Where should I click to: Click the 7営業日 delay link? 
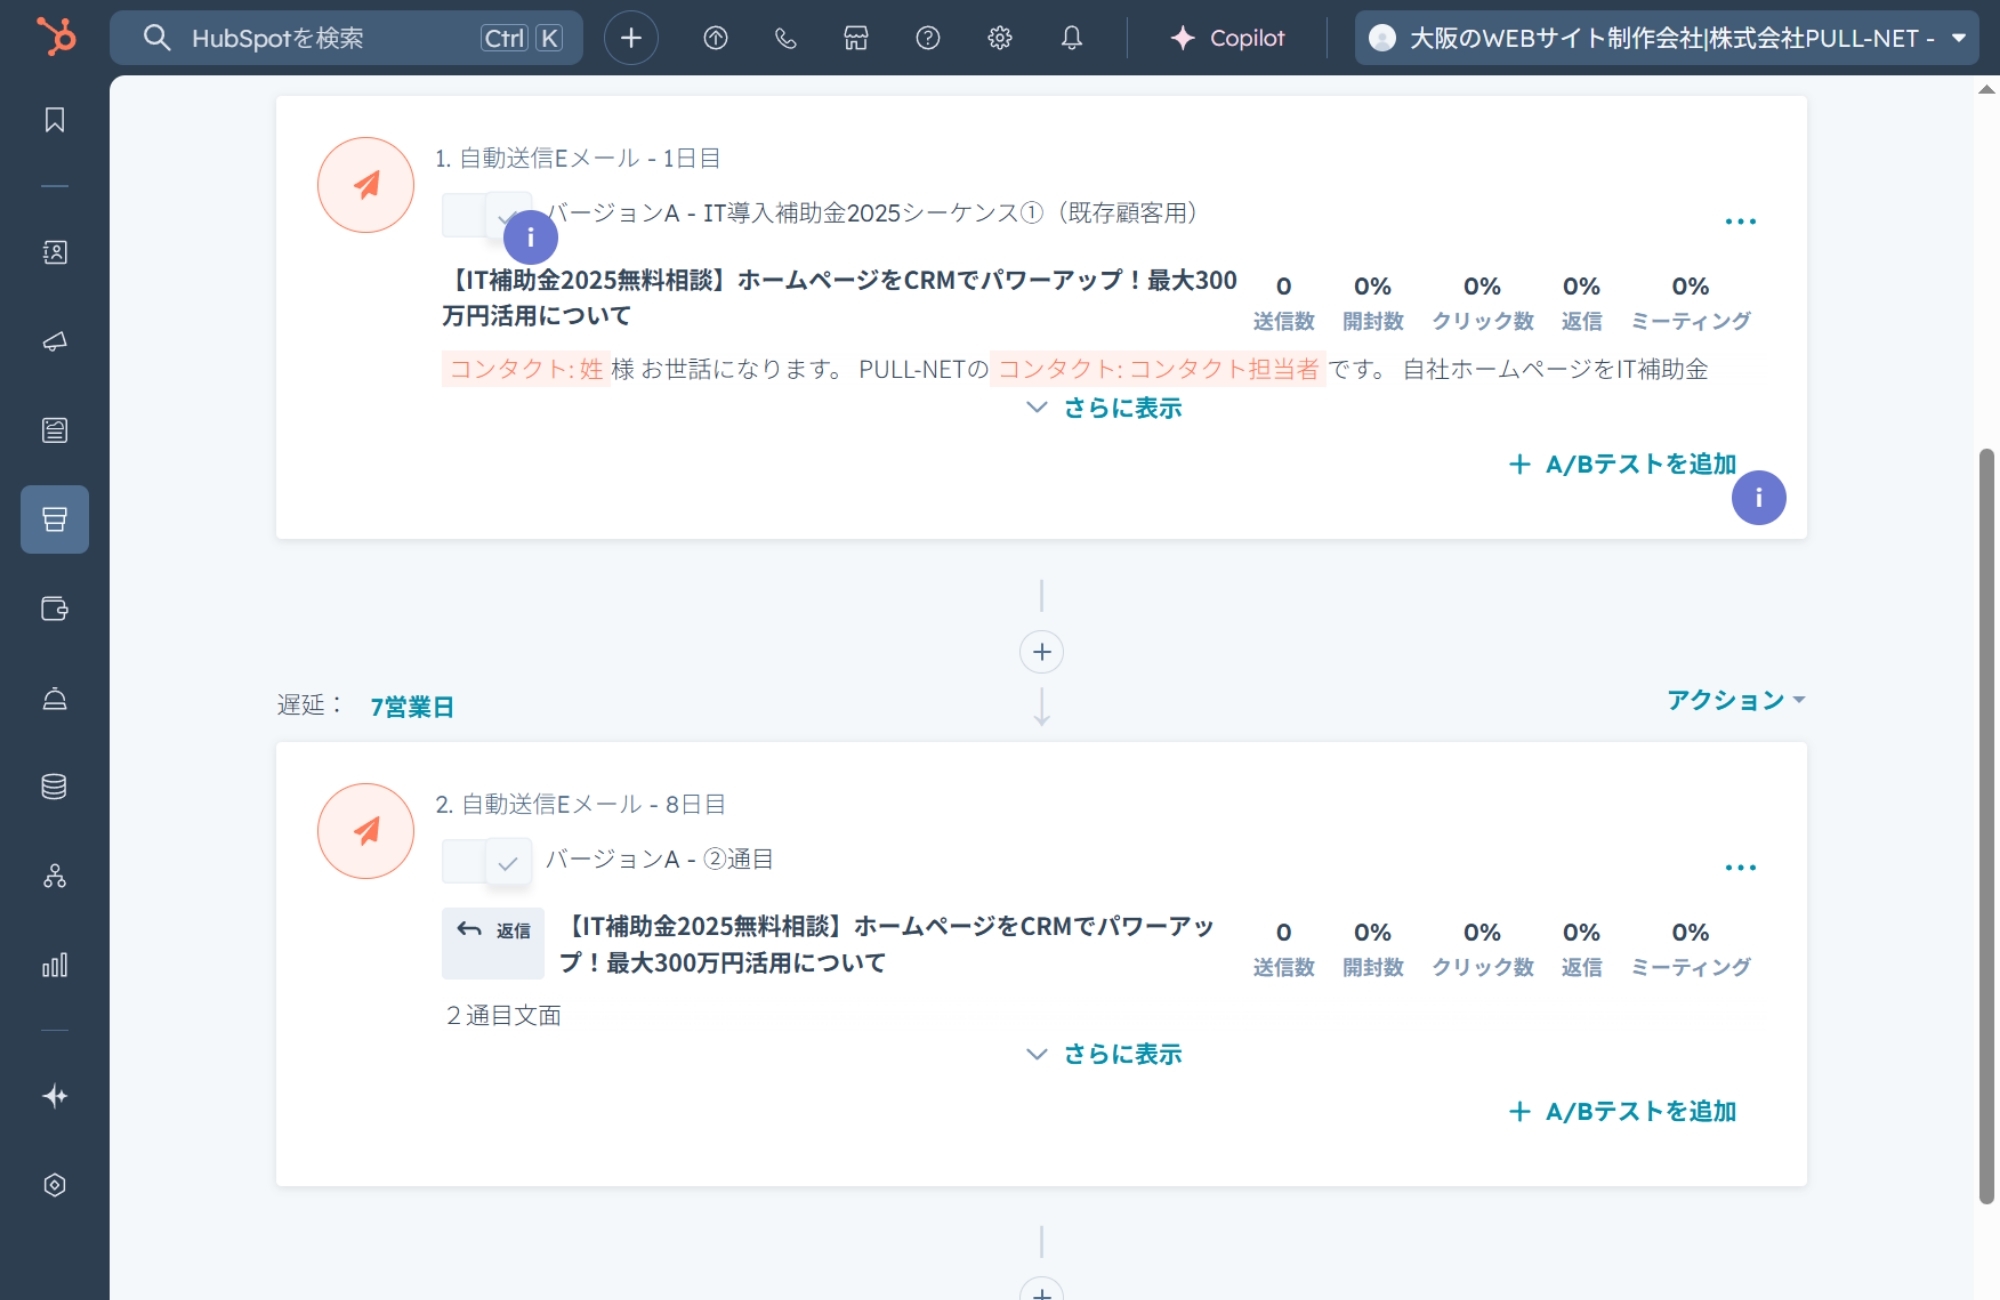coord(412,707)
